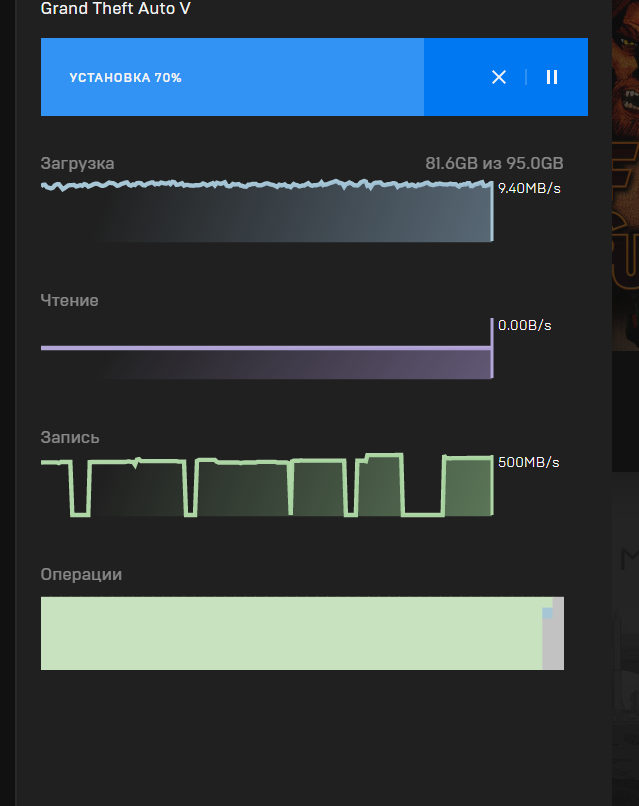Click the Операции label

pyautogui.click(x=81, y=574)
